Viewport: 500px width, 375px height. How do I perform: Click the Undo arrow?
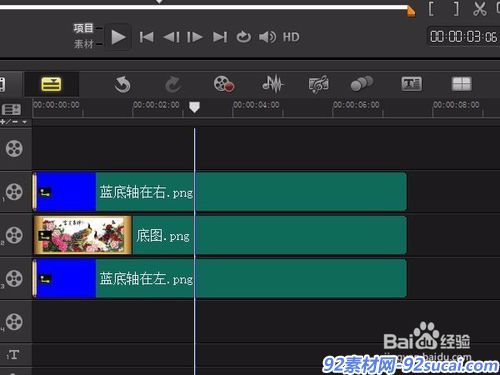[122, 84]
